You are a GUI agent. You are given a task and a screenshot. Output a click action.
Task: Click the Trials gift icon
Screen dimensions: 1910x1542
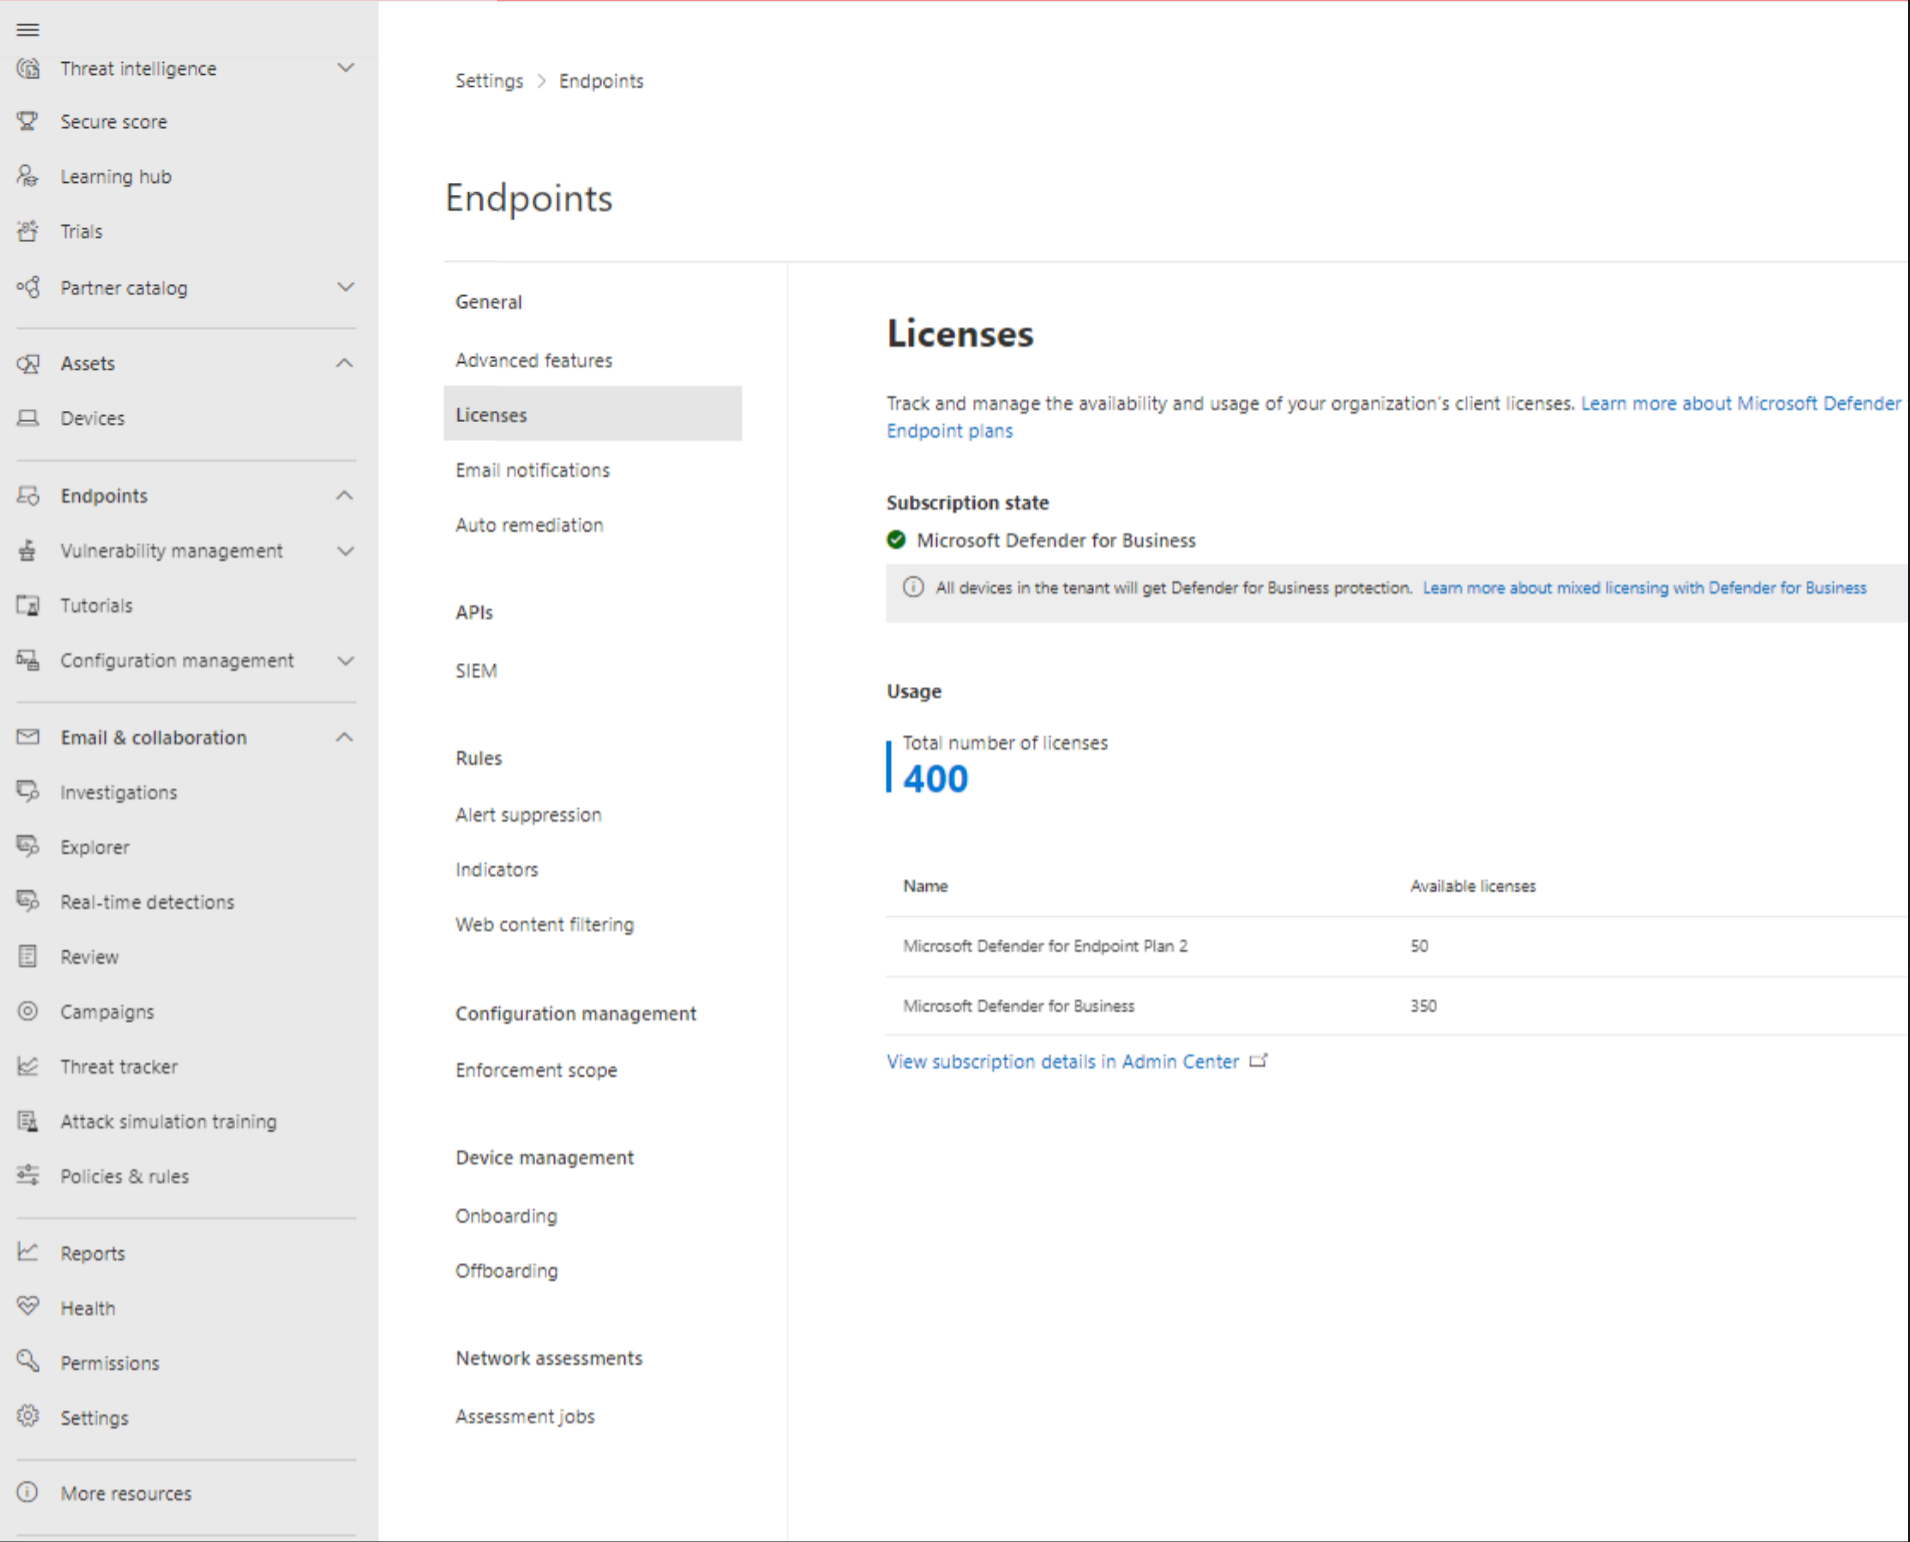[x=28, y=231]
